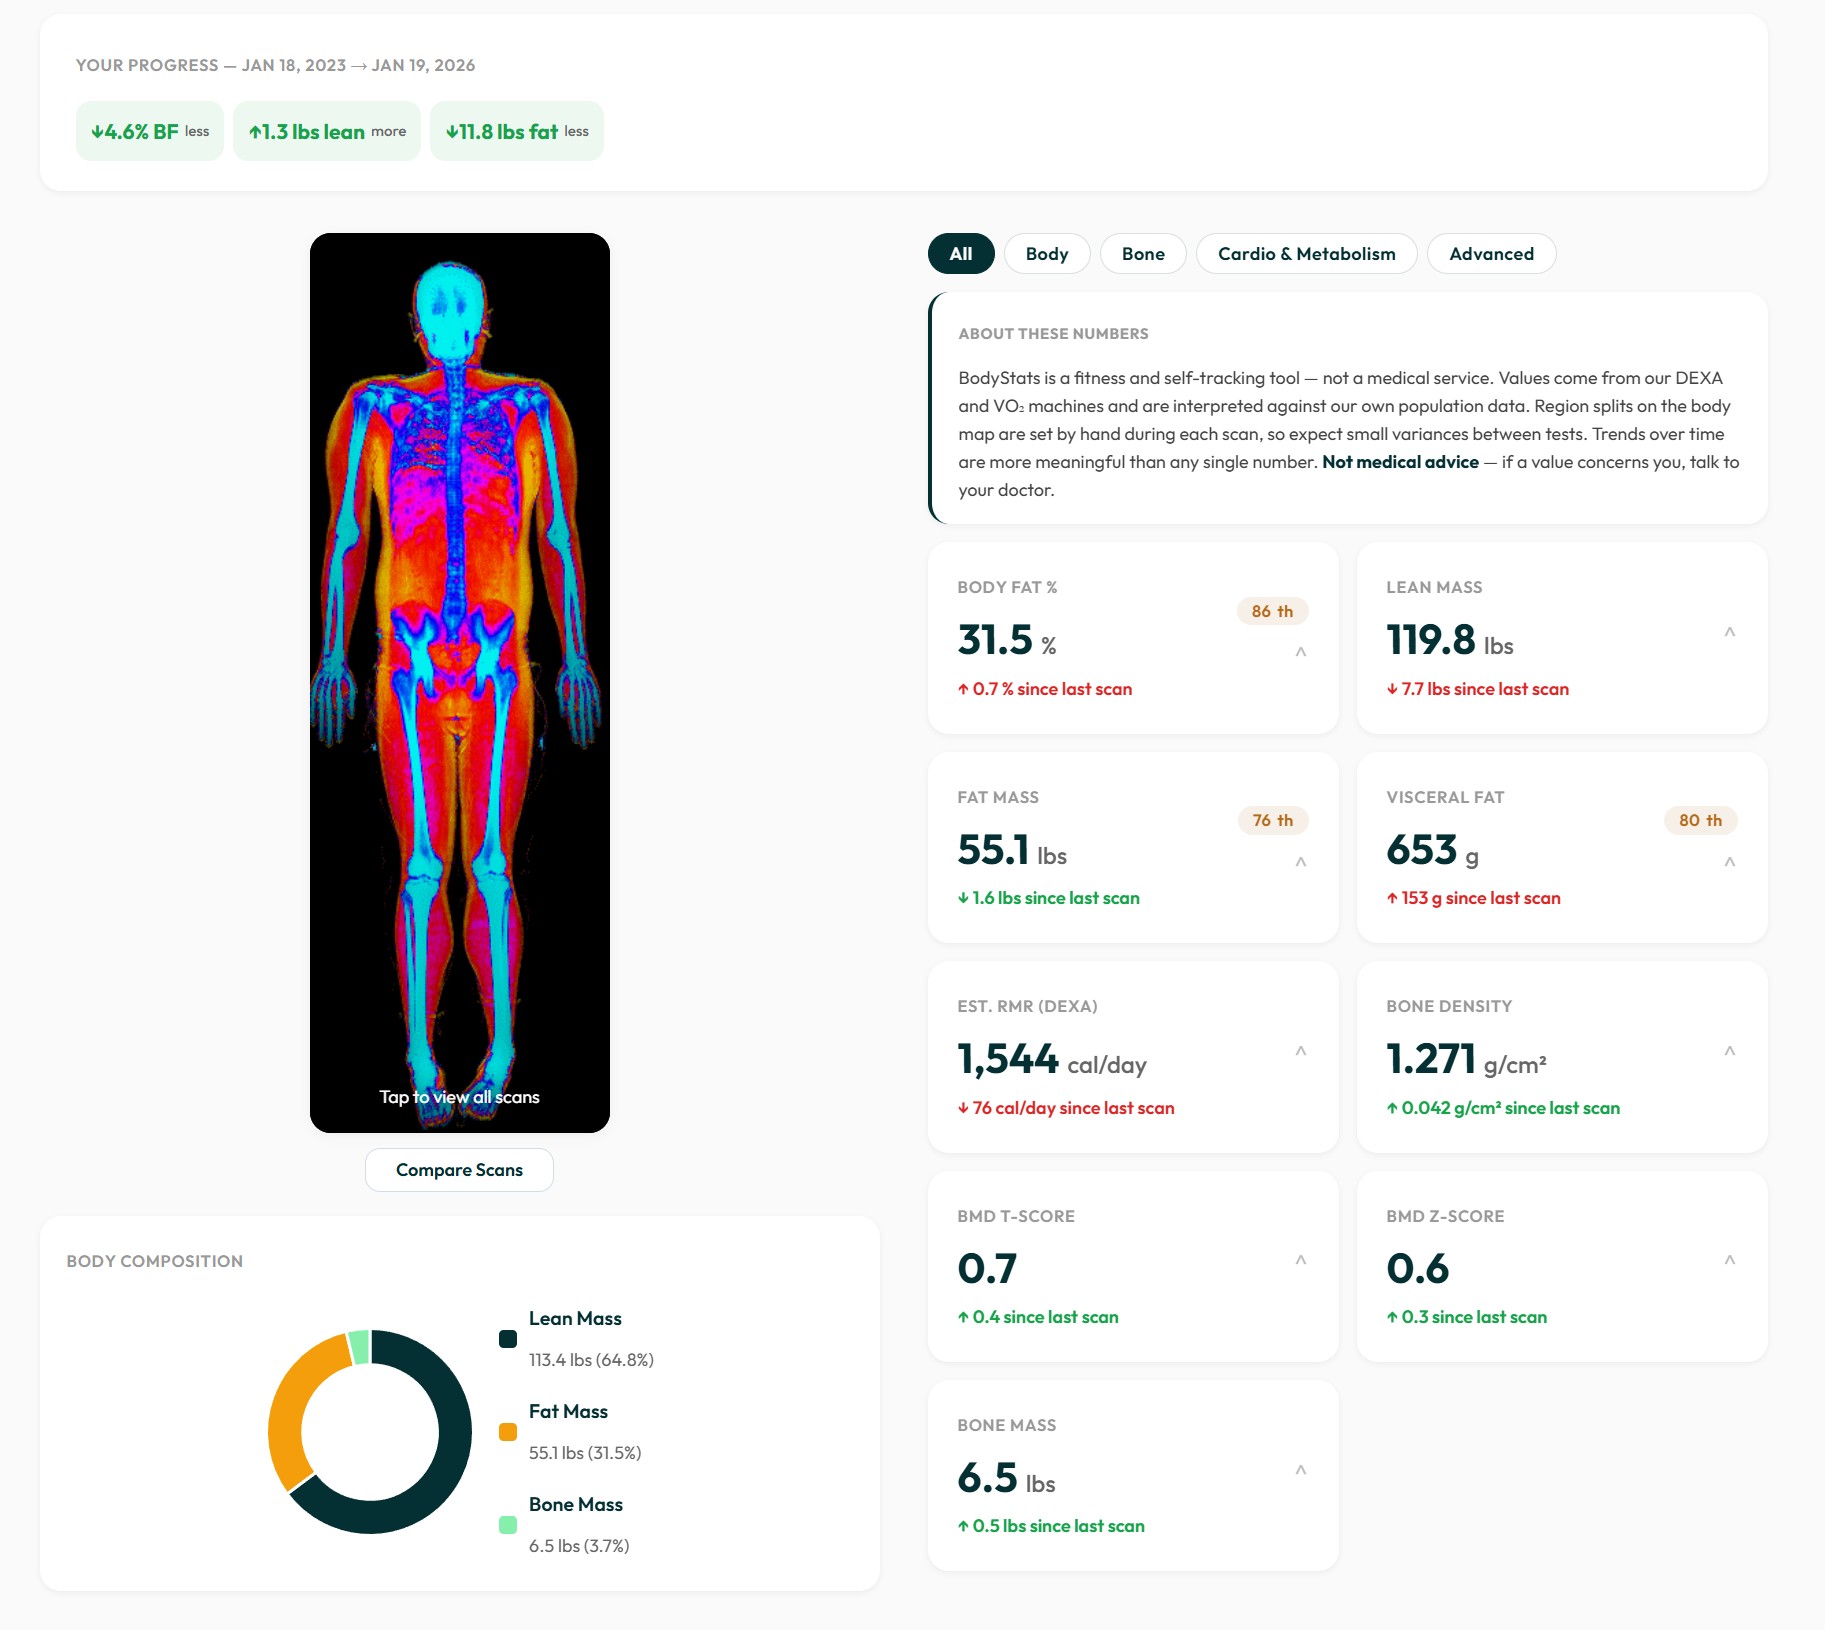
Task: Click the 0.6 Z-score value
Action: click(1417, 1269)
